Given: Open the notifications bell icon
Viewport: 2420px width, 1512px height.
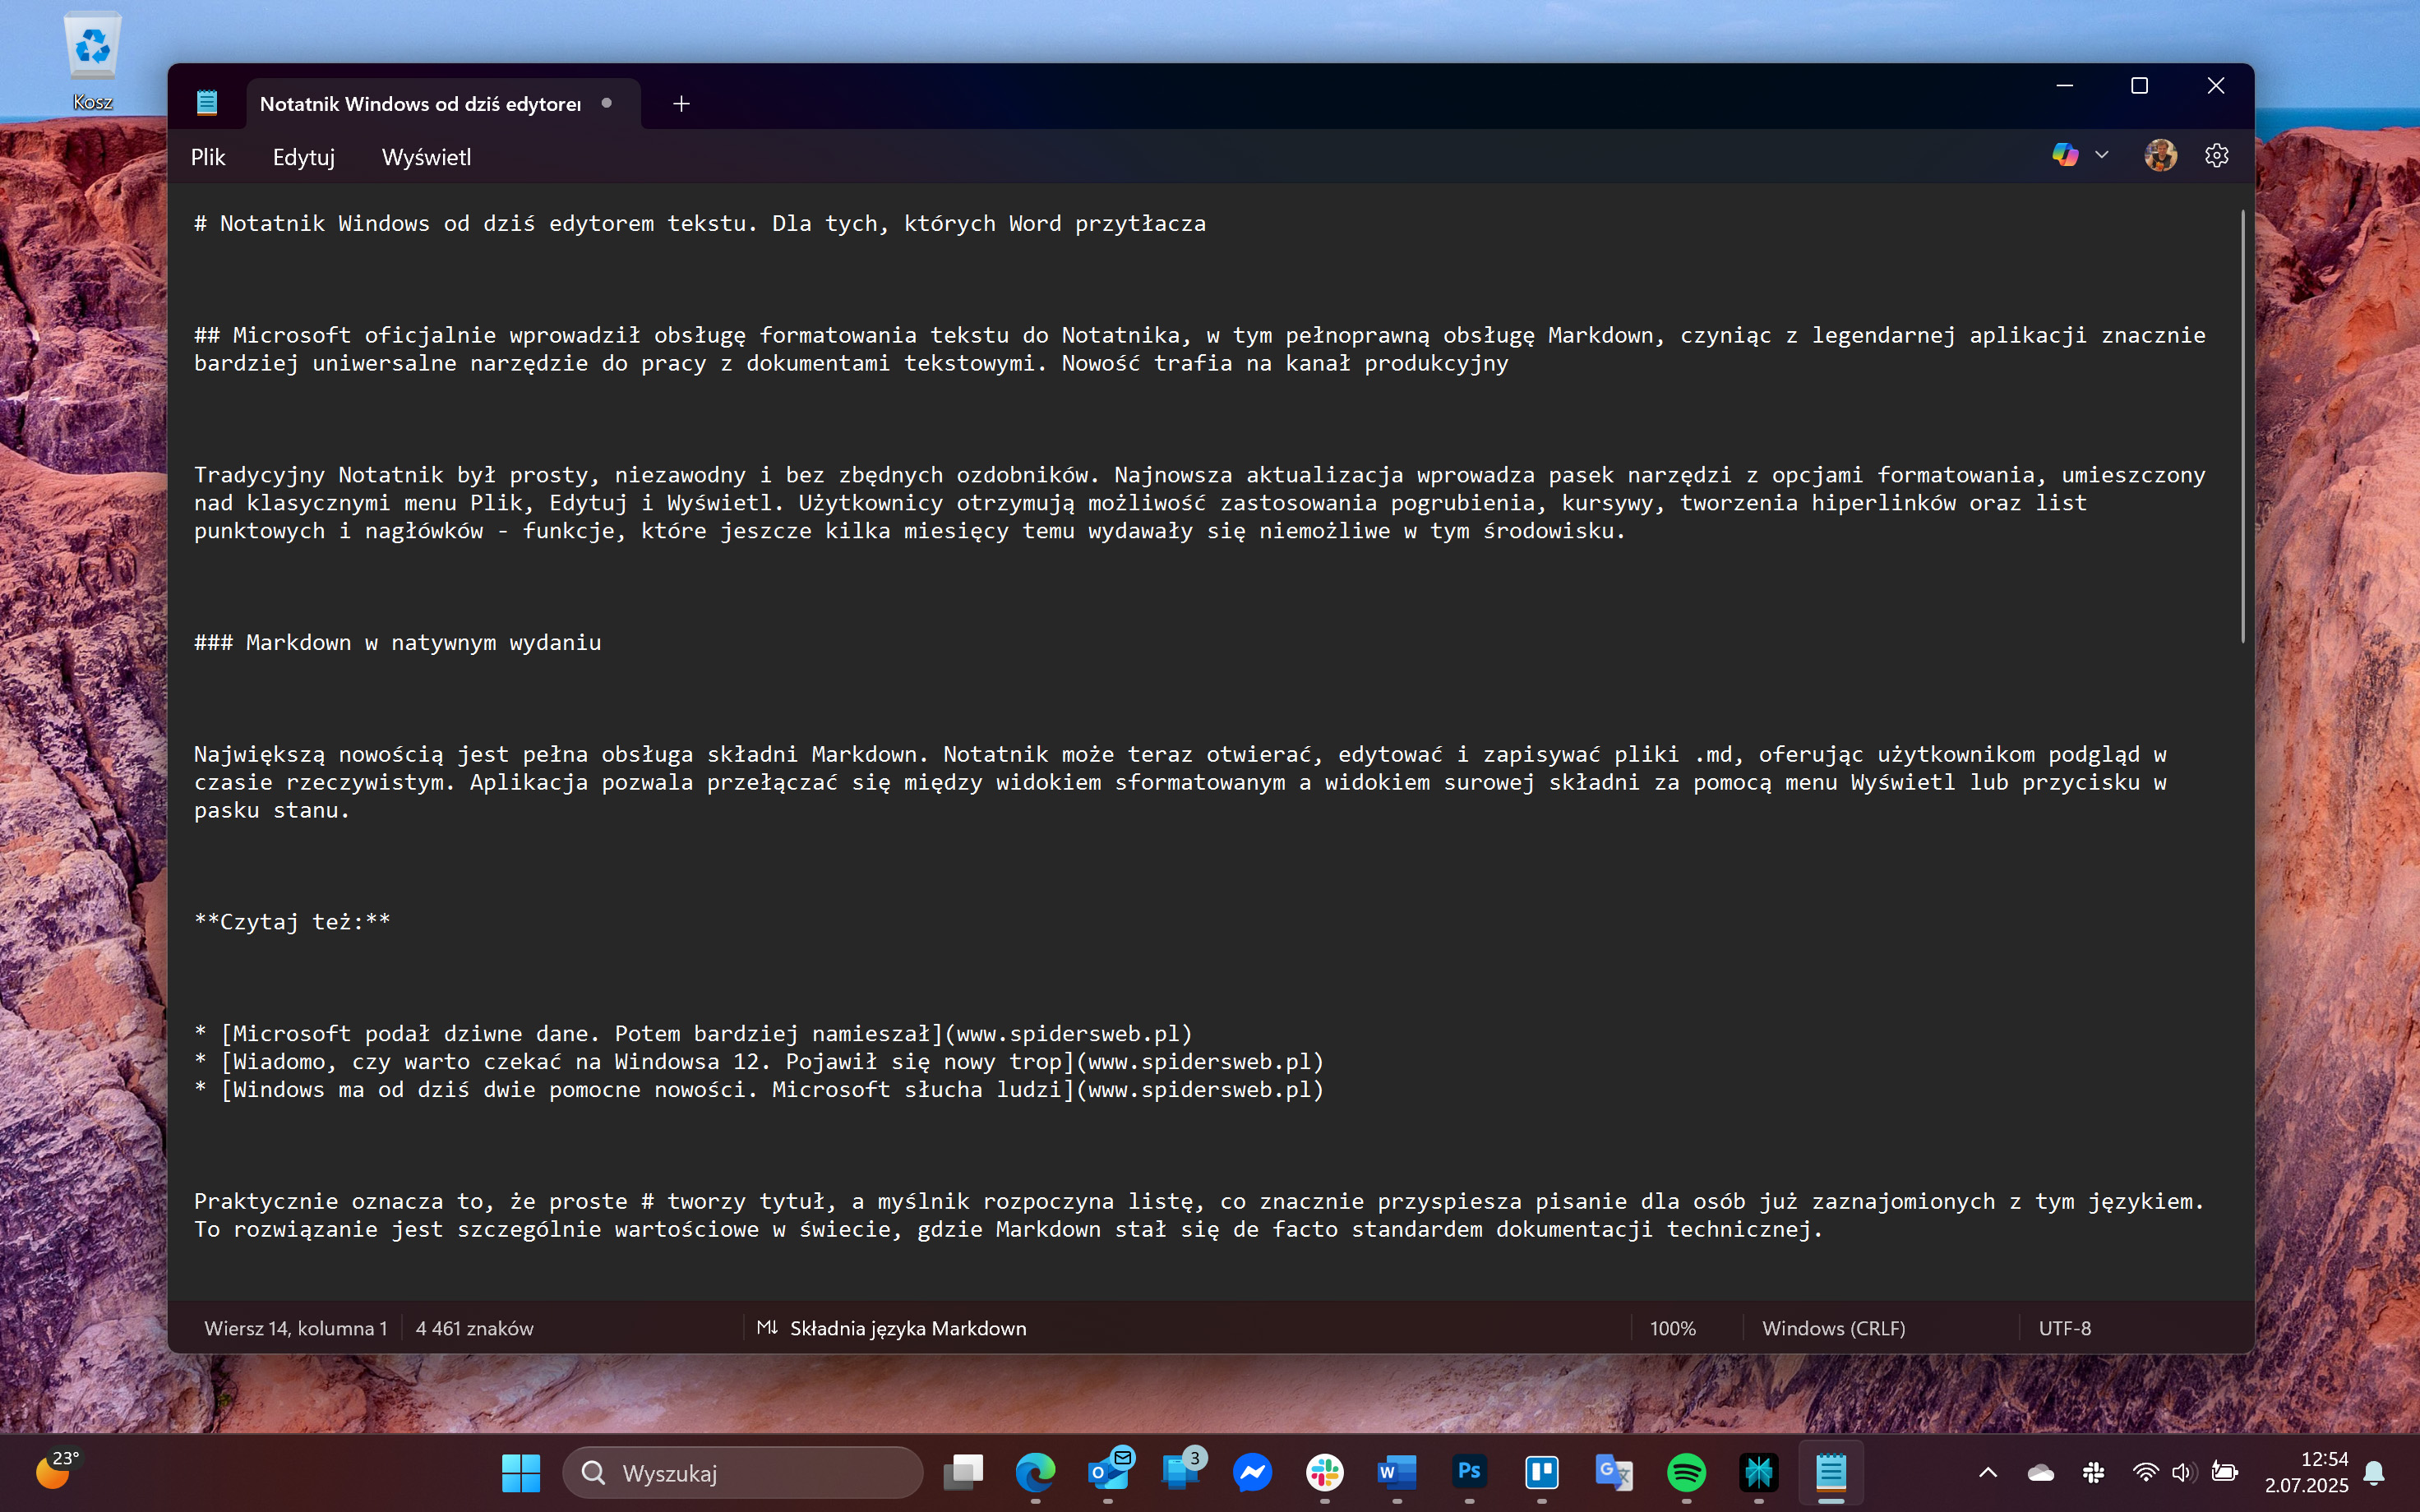Looking at the screenshot, I should click(2375, 1473).
